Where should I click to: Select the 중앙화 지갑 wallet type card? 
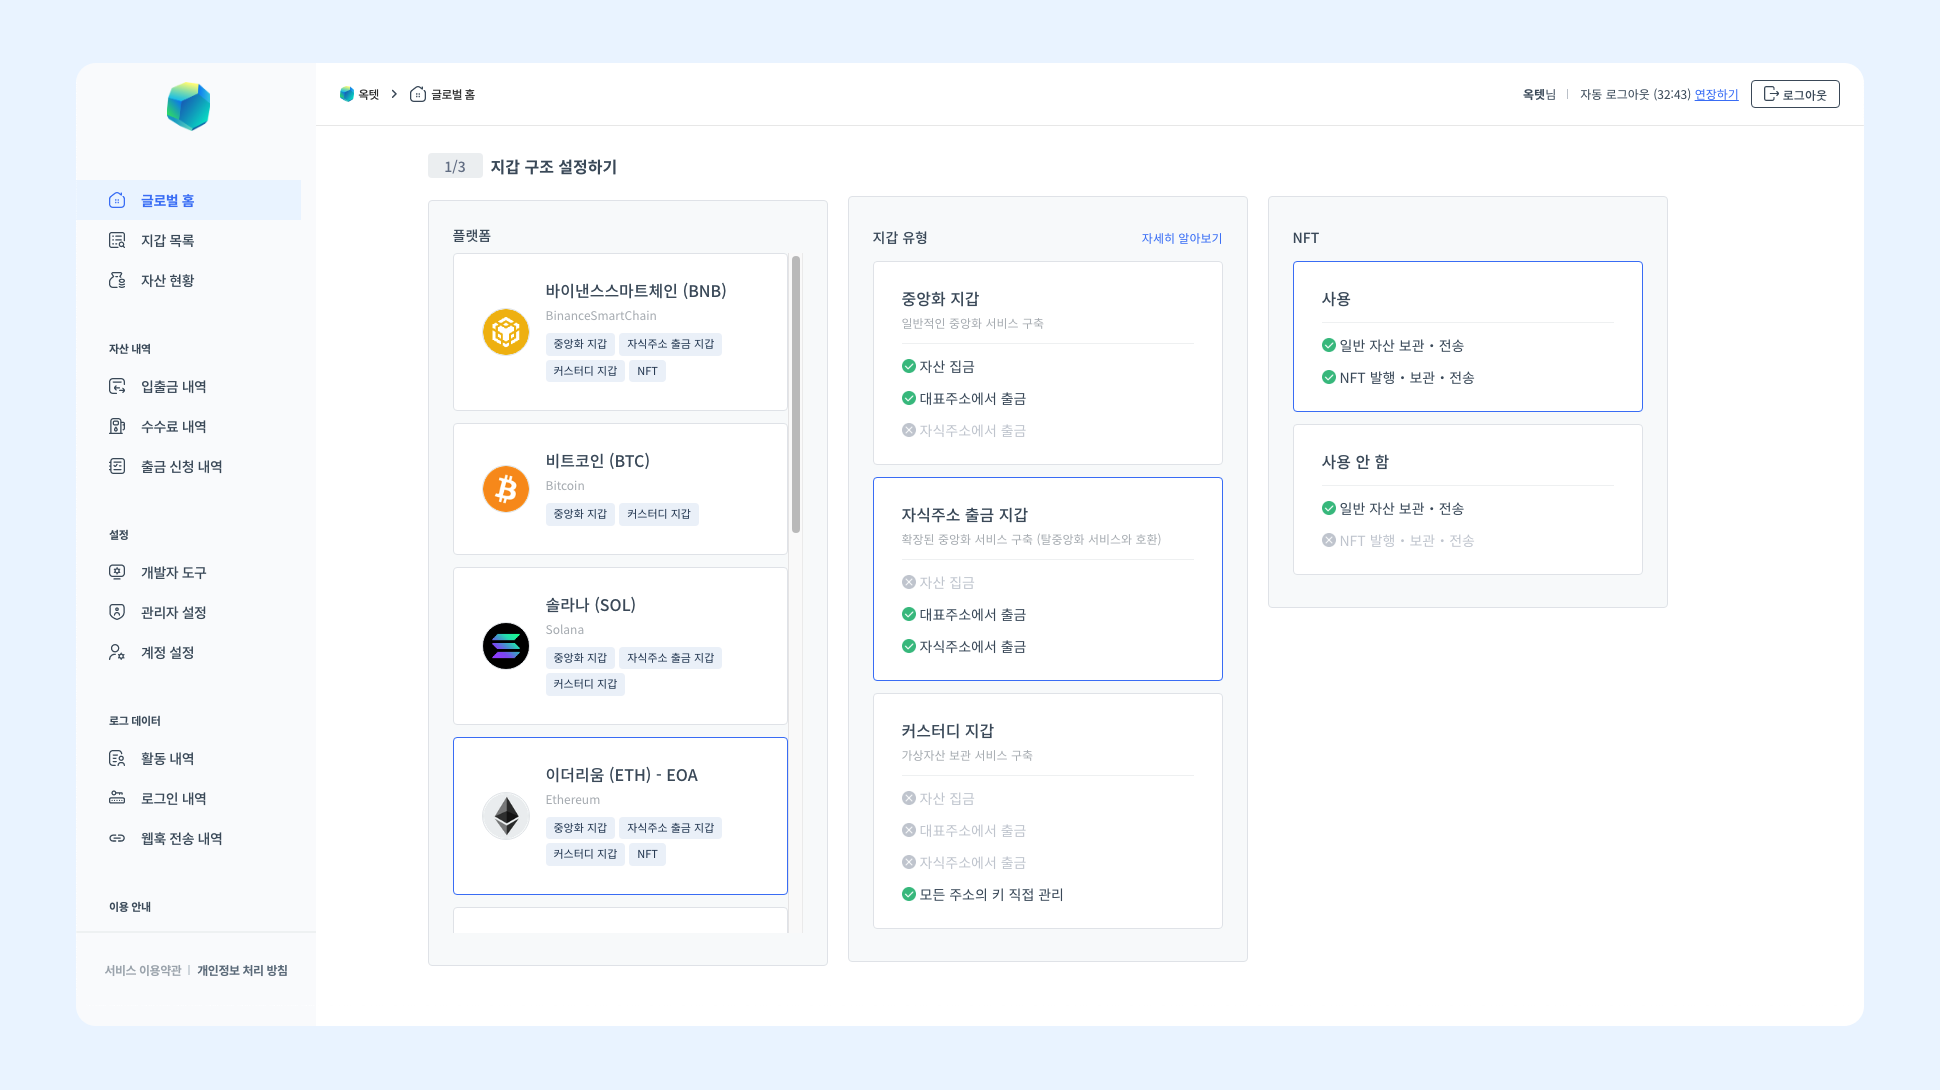click(1047, 363)
